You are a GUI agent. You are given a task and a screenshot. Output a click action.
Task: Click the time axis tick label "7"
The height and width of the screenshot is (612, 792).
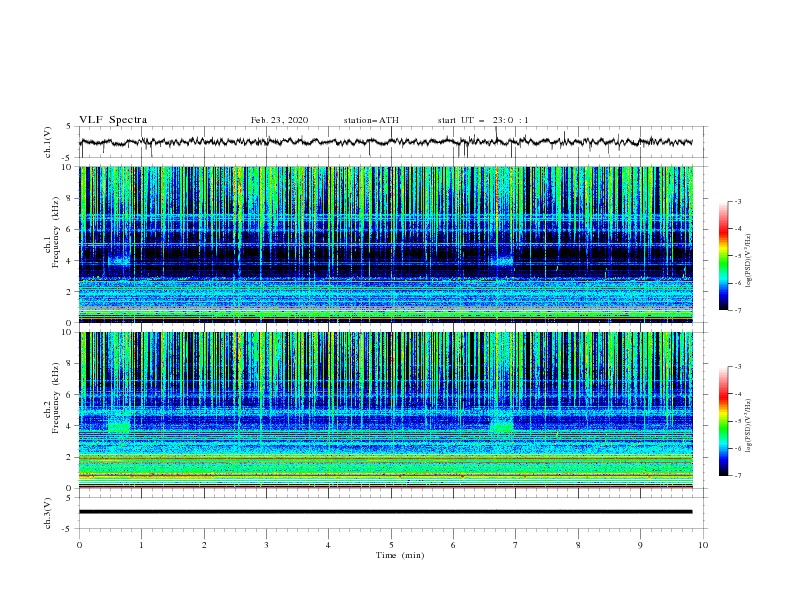pos(516,545)
